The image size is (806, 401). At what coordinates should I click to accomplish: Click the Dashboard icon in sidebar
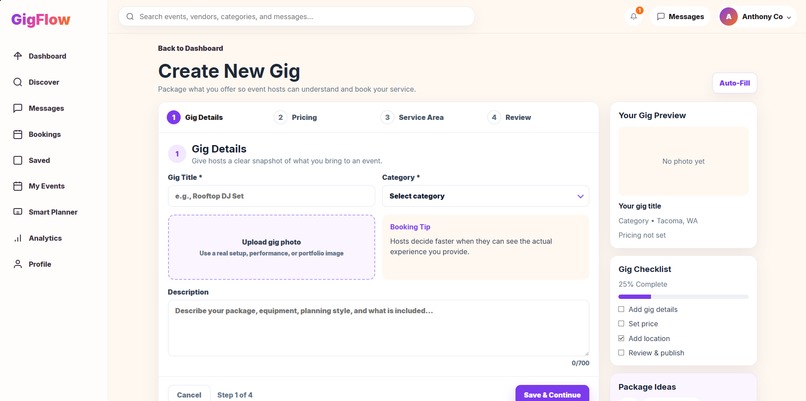(x=18, y=56)
